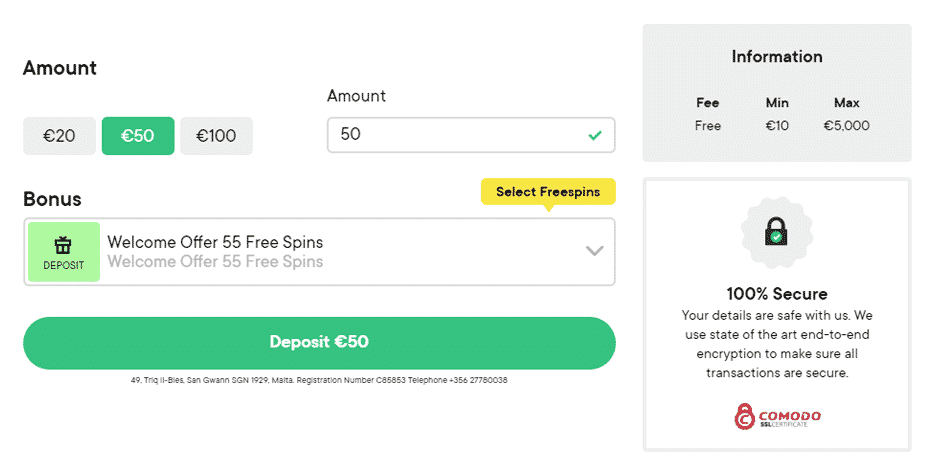Click the green checkmark in Amount field

(x=594, y=136)
